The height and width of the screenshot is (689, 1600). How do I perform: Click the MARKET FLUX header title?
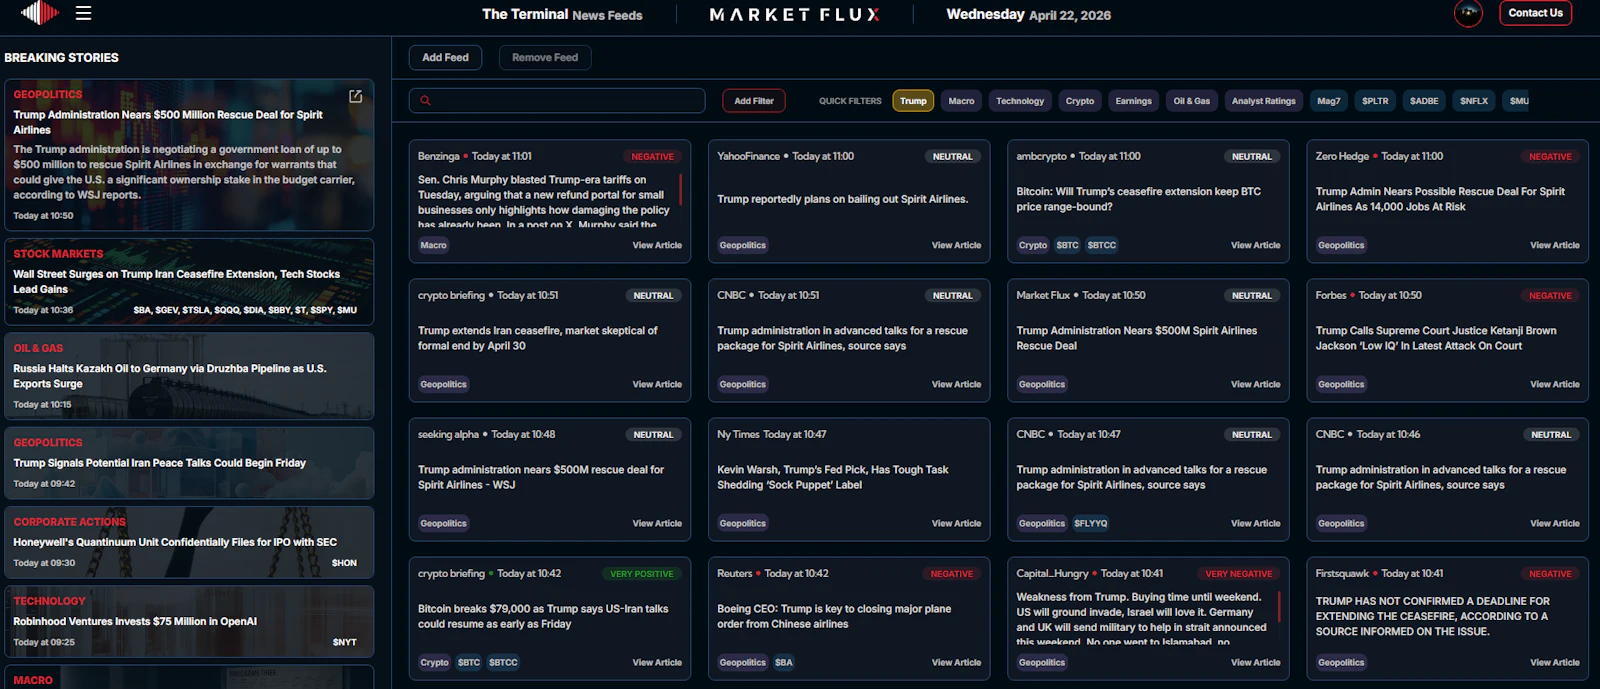click(x=794, y=15)
